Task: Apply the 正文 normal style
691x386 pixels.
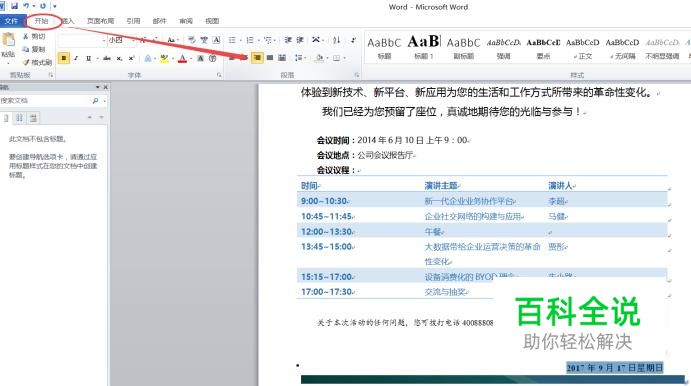Action: [583, 48]
